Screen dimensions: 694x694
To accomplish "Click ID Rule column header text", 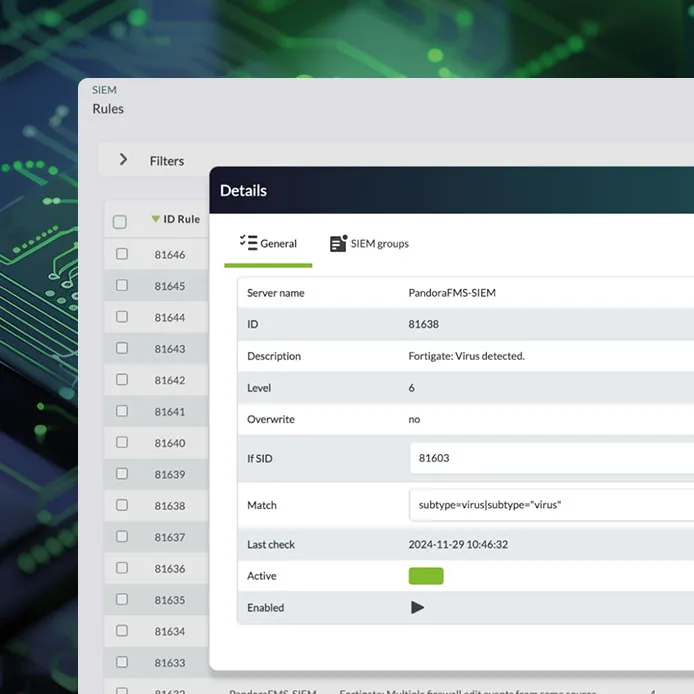I will click(x=181, y=219).
